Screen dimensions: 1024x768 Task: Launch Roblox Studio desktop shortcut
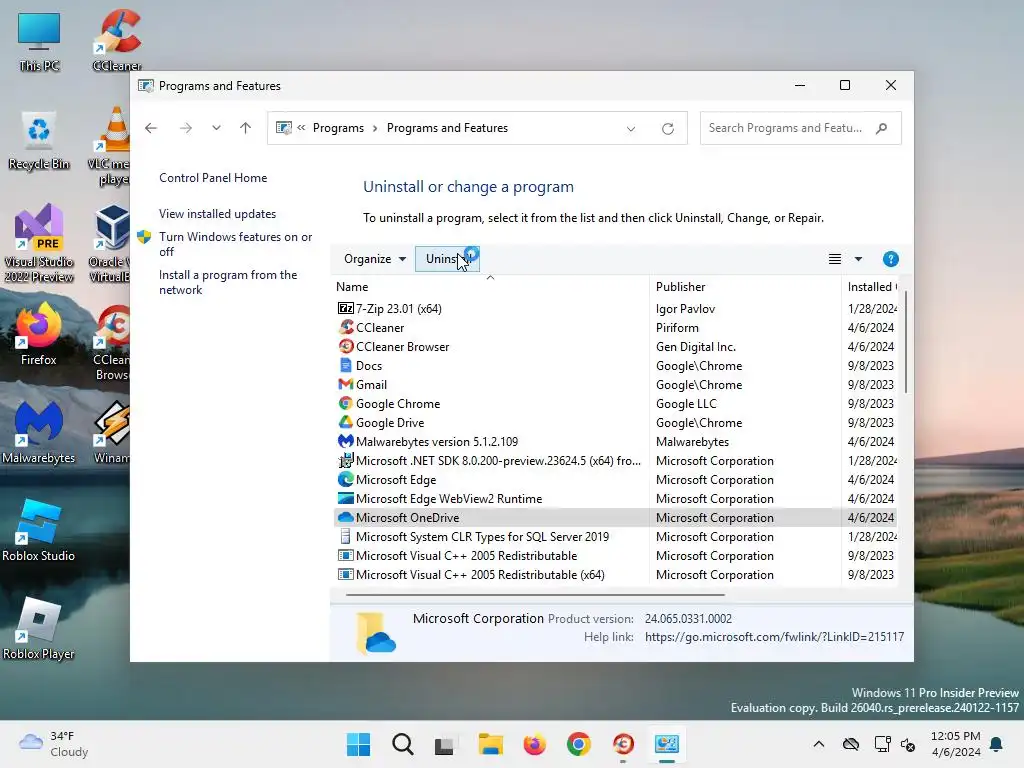pyautogui.click(x=39, y=530)
